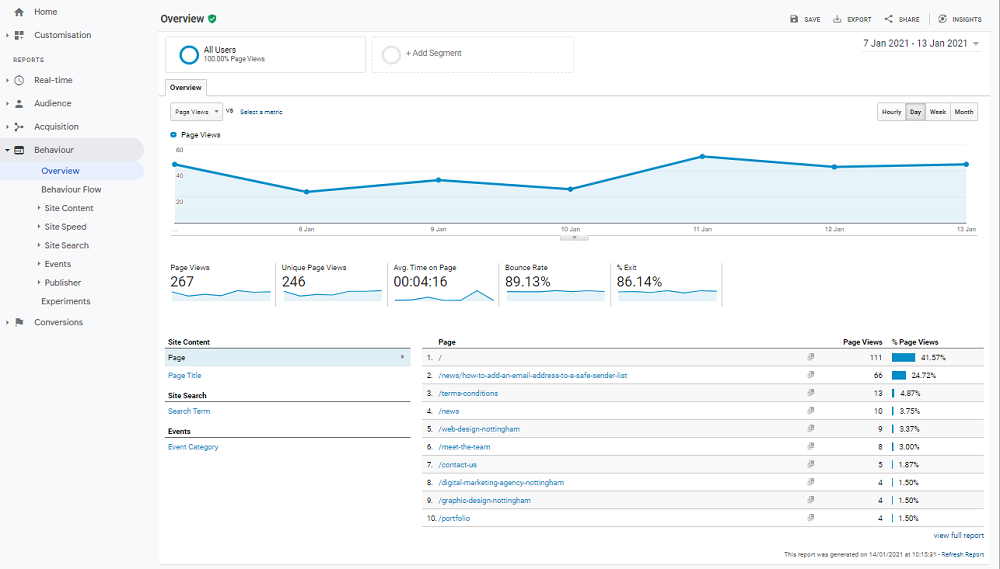Click the Acquisition branching icon

(x=19, y=127)
